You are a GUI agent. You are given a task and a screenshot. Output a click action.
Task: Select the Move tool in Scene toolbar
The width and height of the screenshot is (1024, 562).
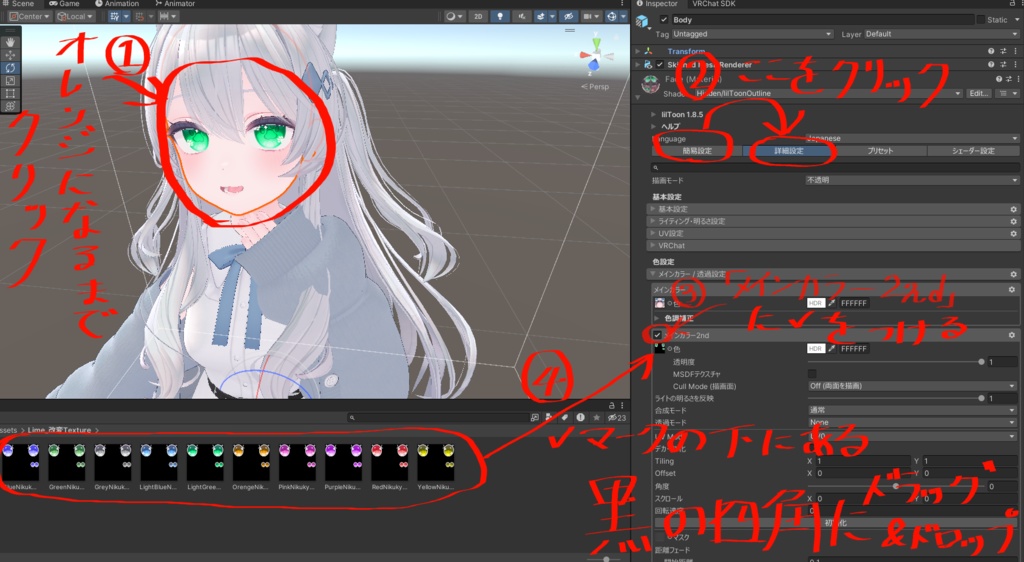10,55
